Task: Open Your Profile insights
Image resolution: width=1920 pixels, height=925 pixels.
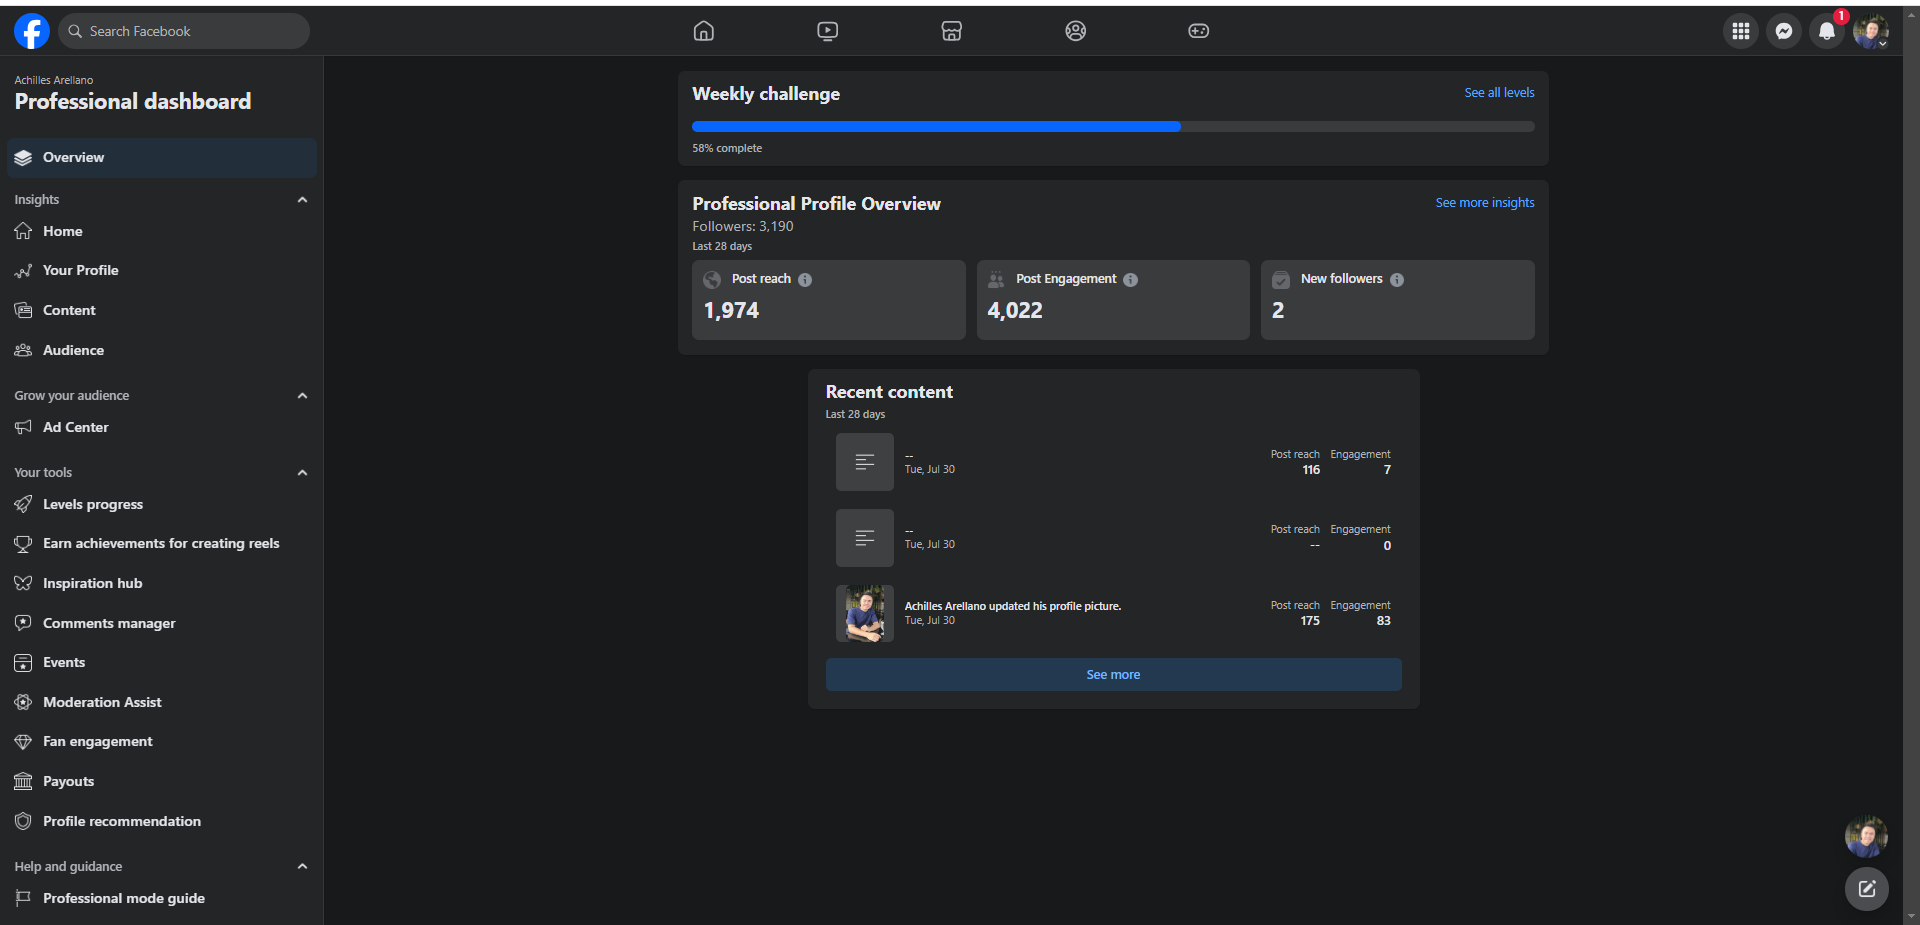Action: (x=162, y=271)
